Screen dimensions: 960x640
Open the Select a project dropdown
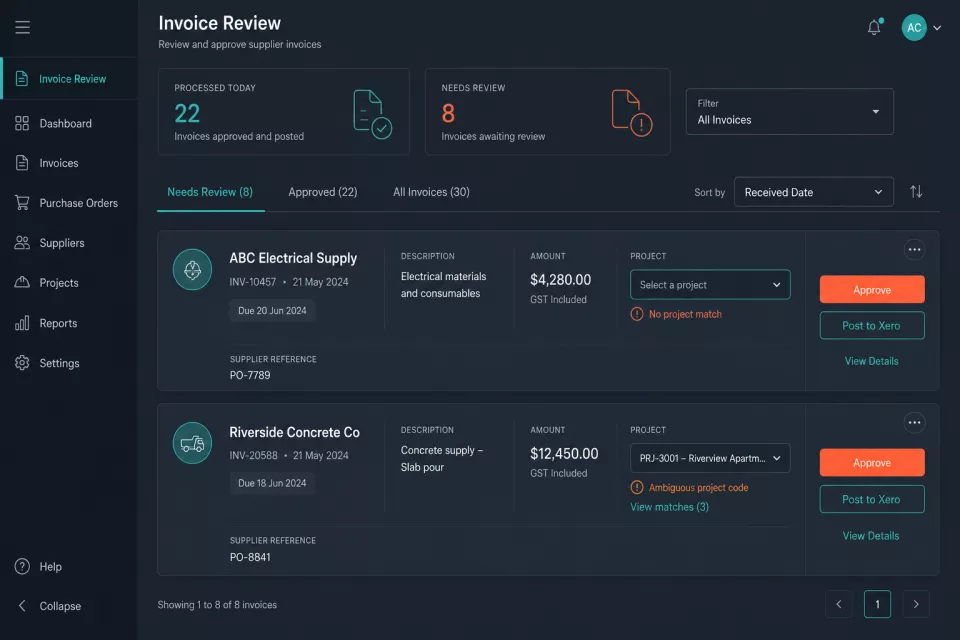coord(710,285)
